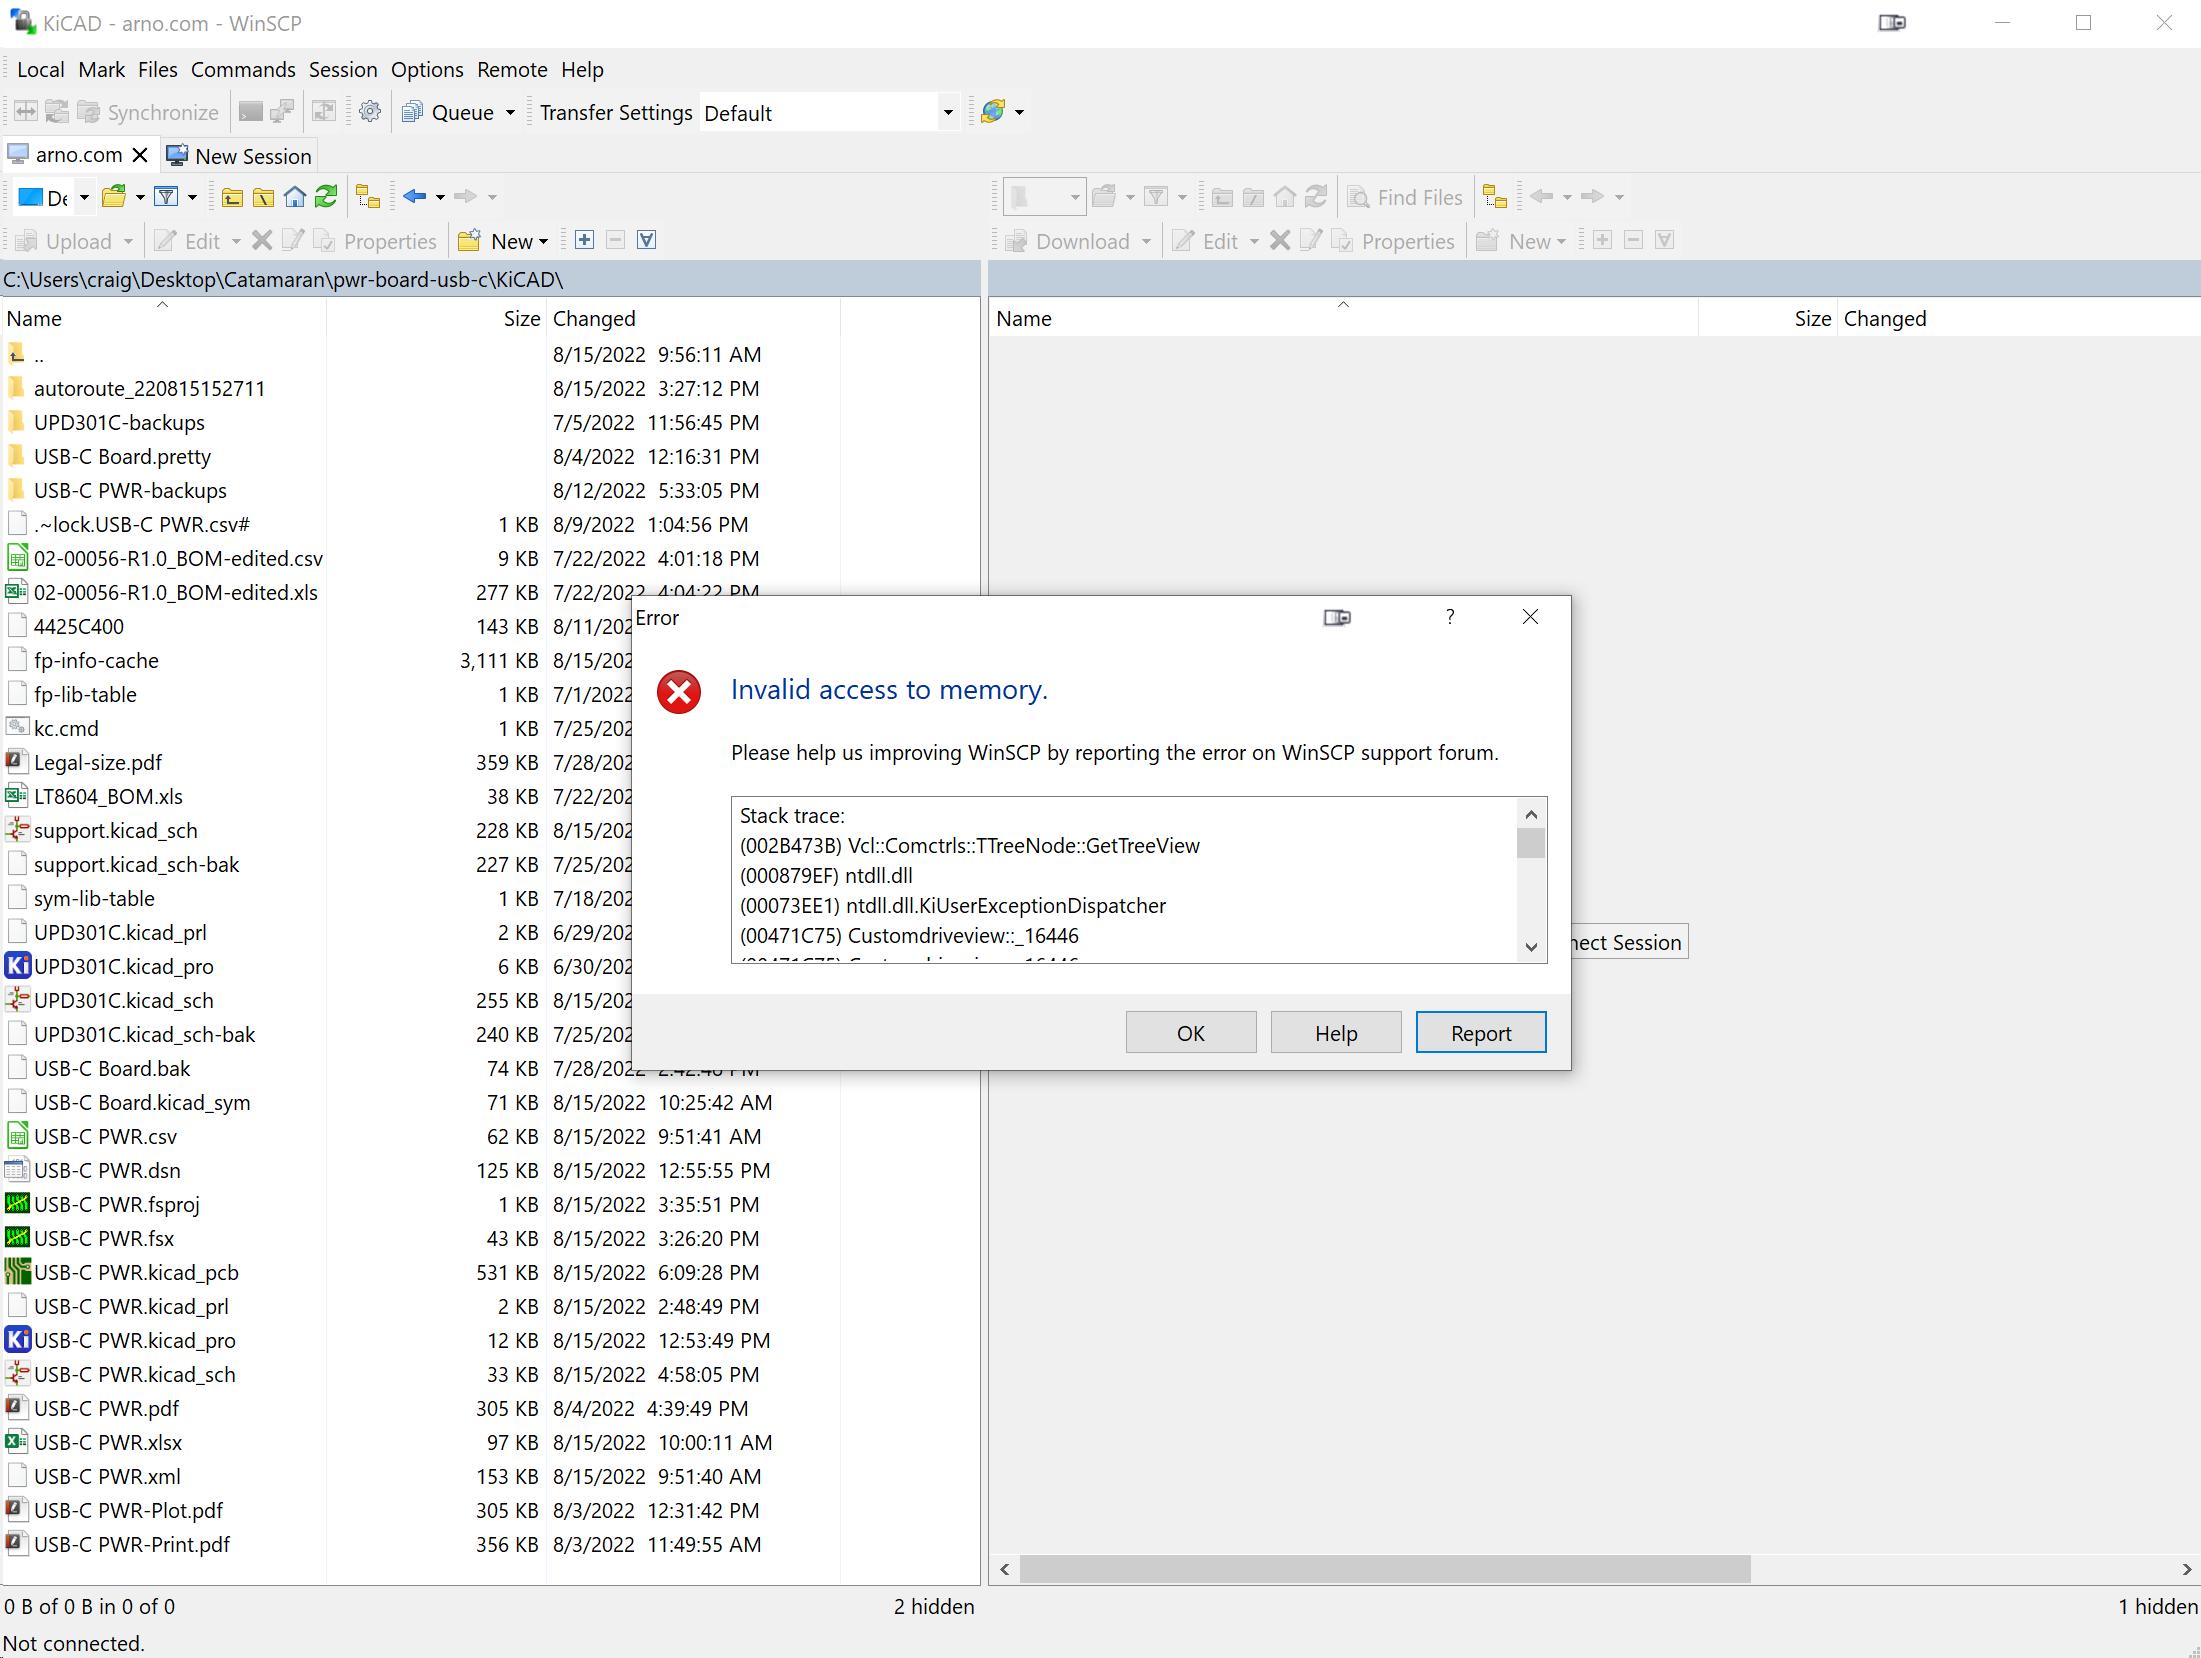
Task: Switch to the New Session tab
Action: pos(240,156)
